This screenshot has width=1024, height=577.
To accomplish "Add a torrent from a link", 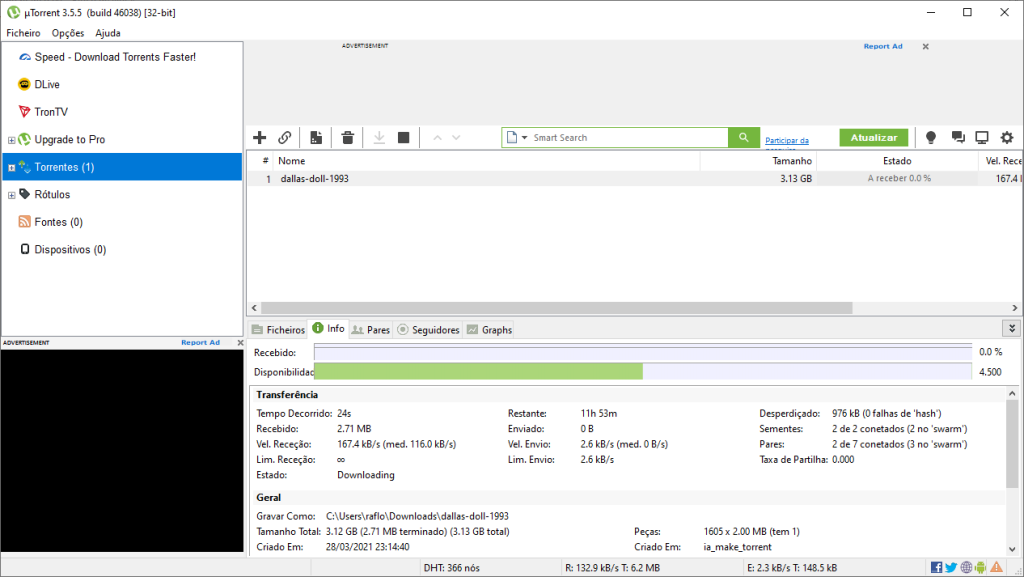I will click(286, 137).
